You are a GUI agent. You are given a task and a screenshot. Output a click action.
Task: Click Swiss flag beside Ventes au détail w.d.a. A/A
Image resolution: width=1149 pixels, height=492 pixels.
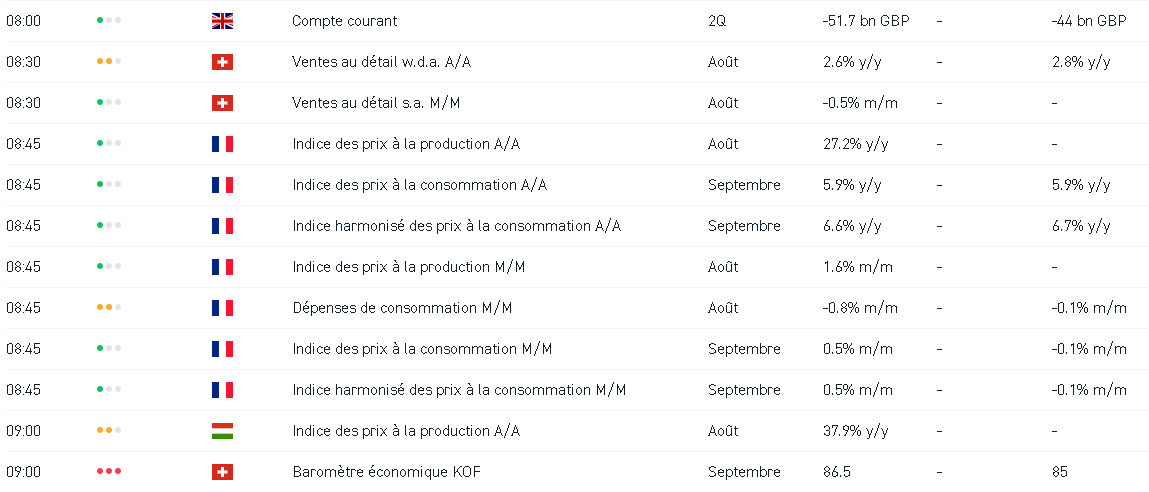point(222,62)
